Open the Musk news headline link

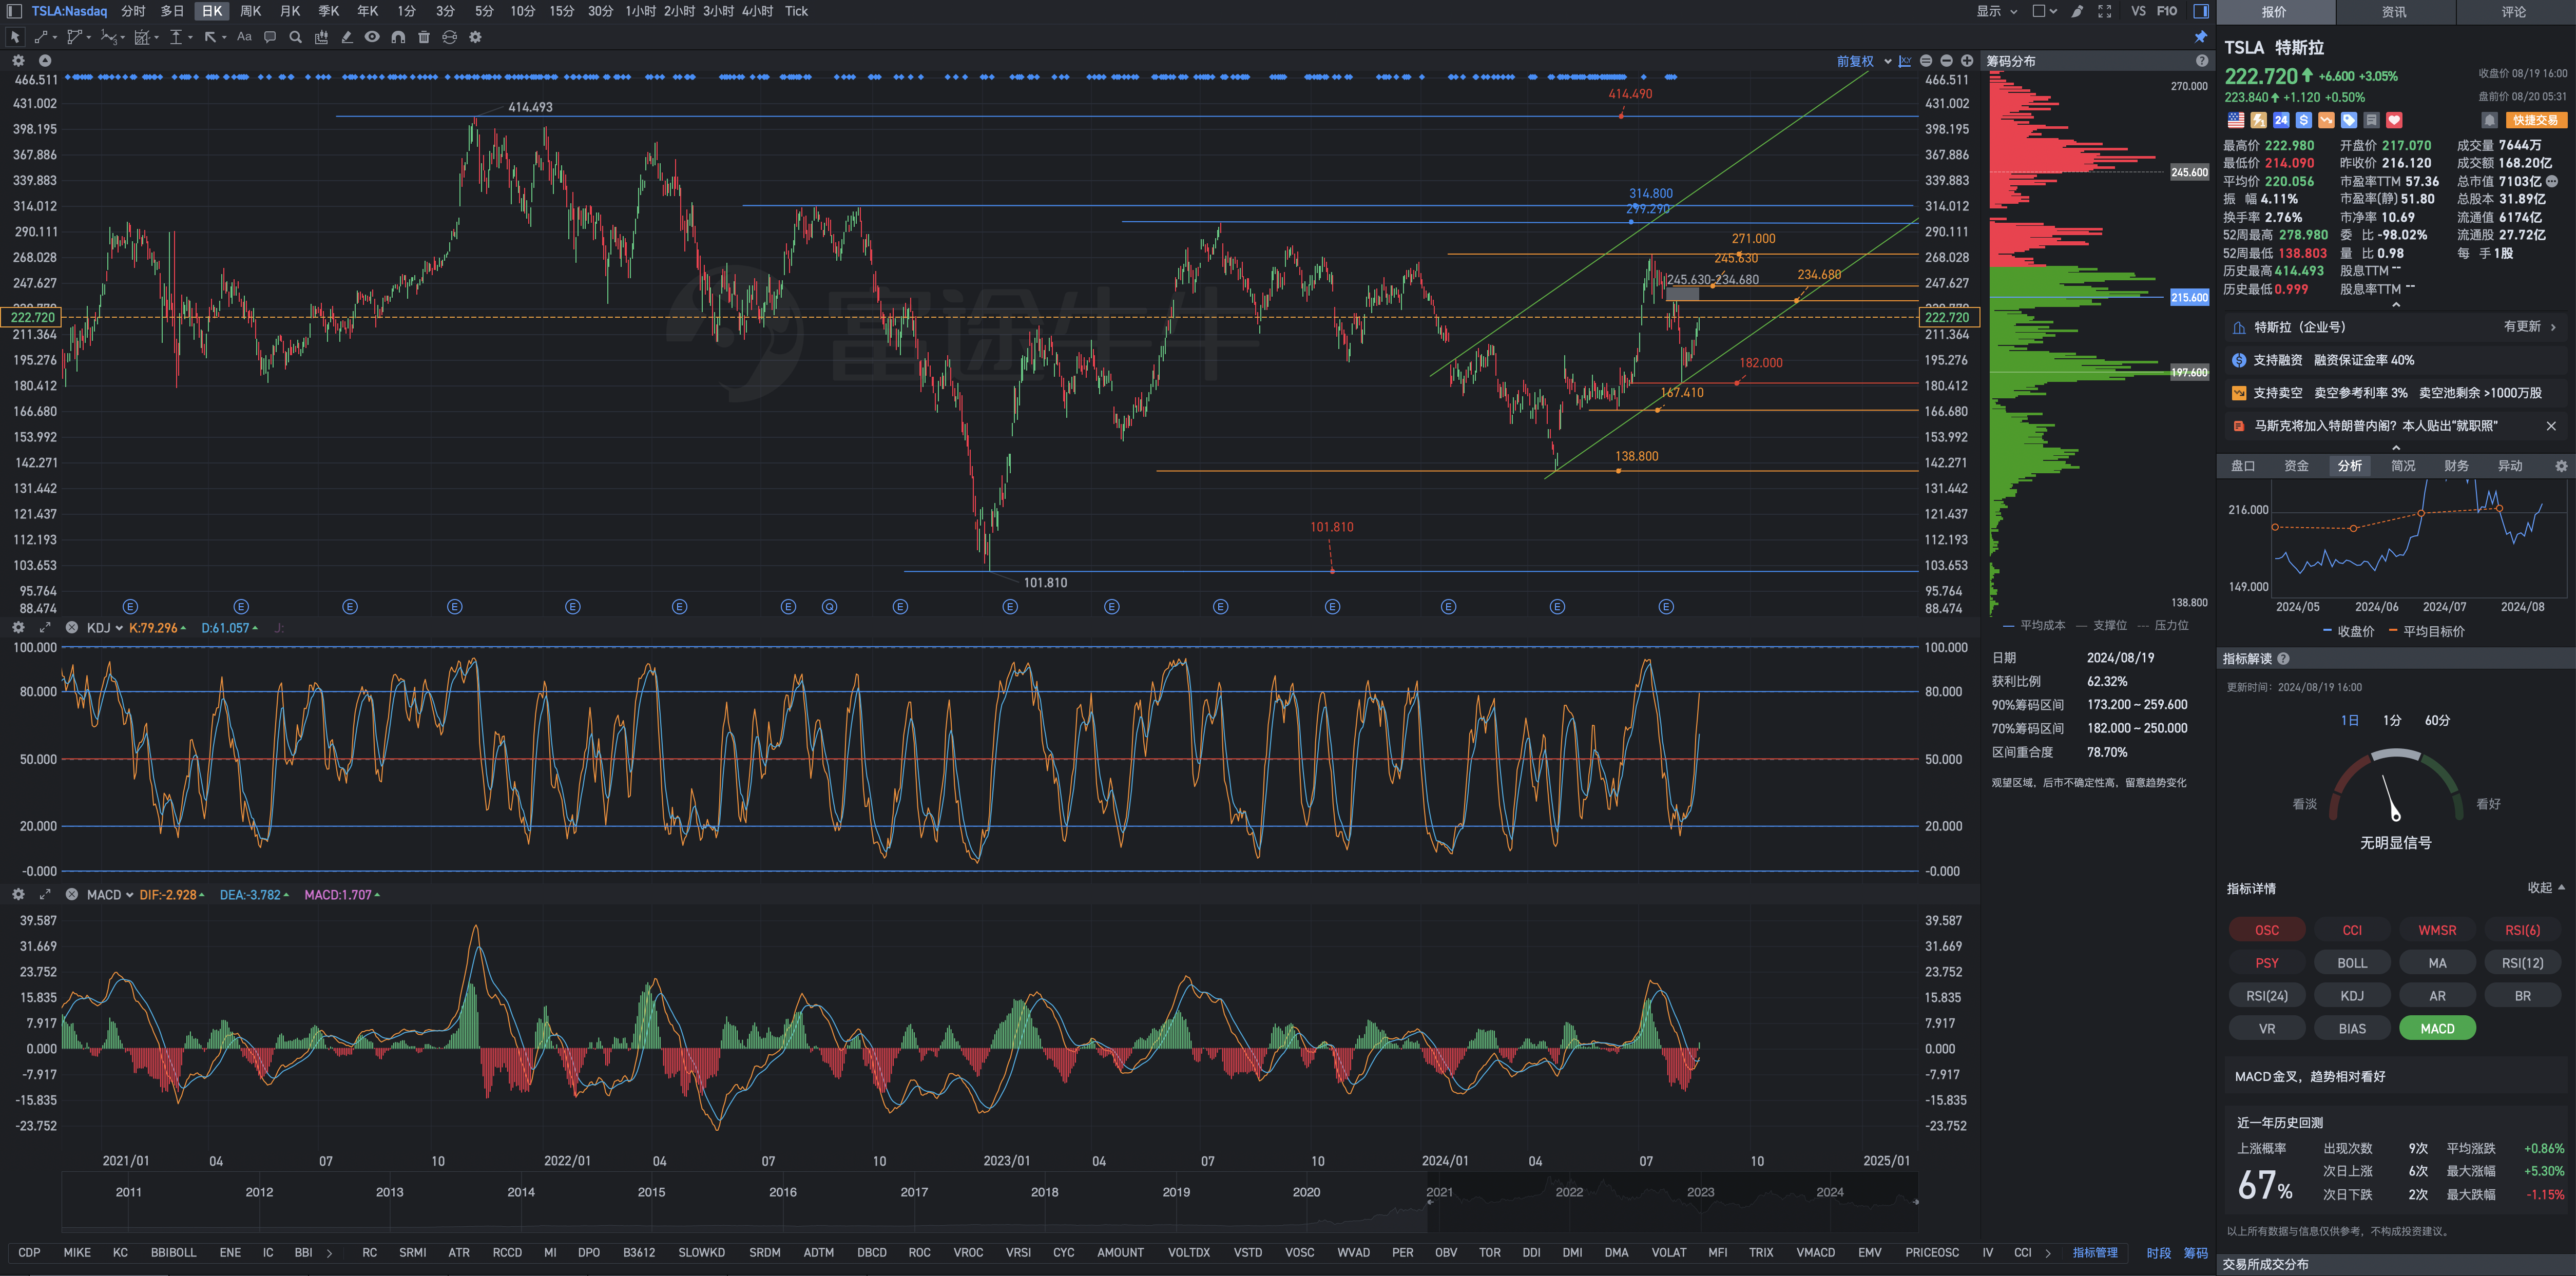pyautogui.click(x=2376, y=426)
